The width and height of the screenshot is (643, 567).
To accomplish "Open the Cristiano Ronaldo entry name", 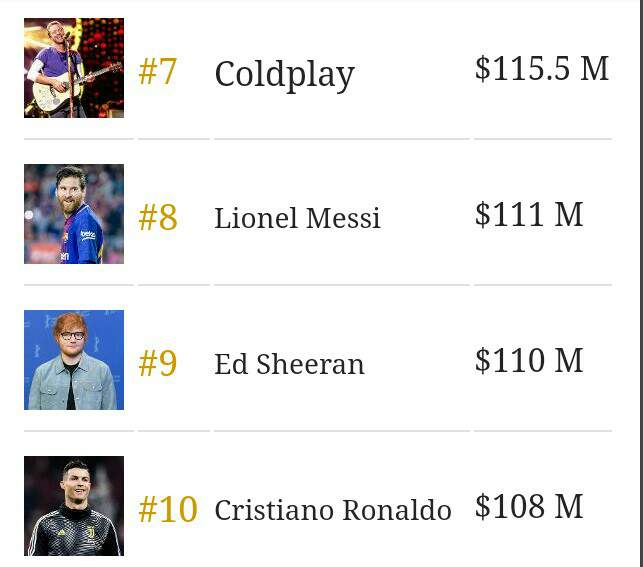I will (x=333, y=510).
